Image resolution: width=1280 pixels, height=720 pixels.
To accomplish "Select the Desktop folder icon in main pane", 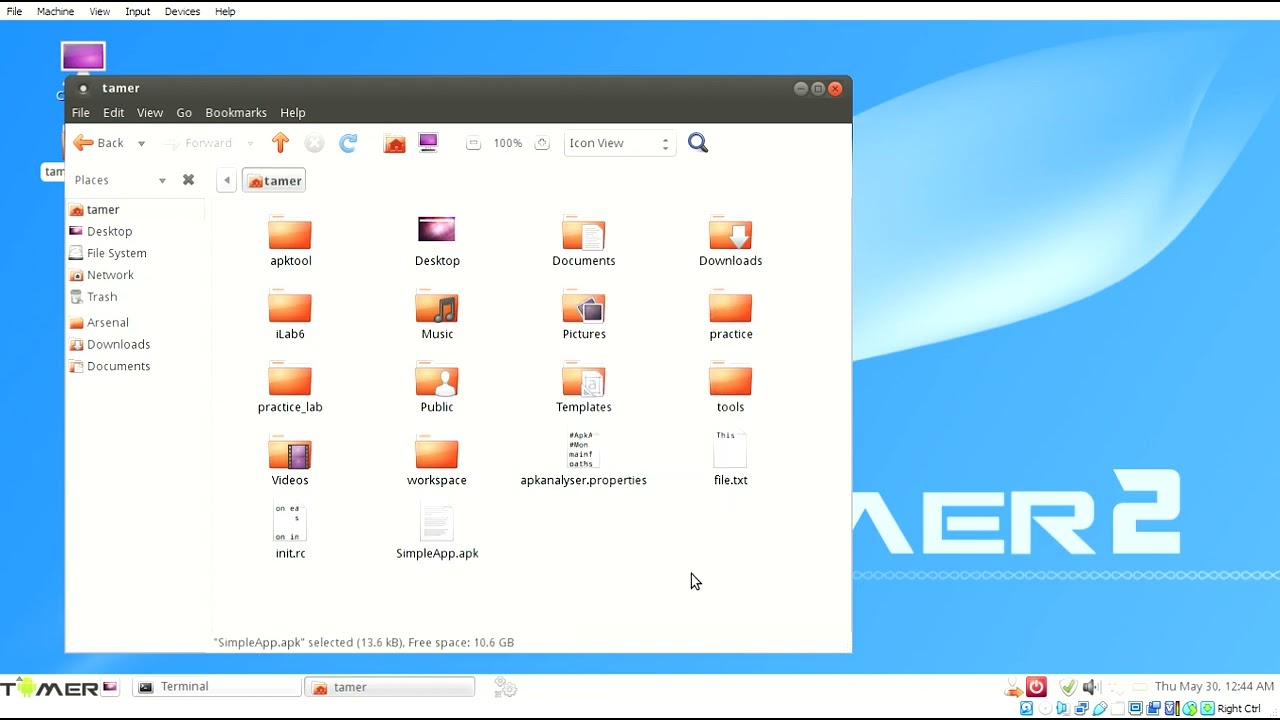I will click(437, 231).
